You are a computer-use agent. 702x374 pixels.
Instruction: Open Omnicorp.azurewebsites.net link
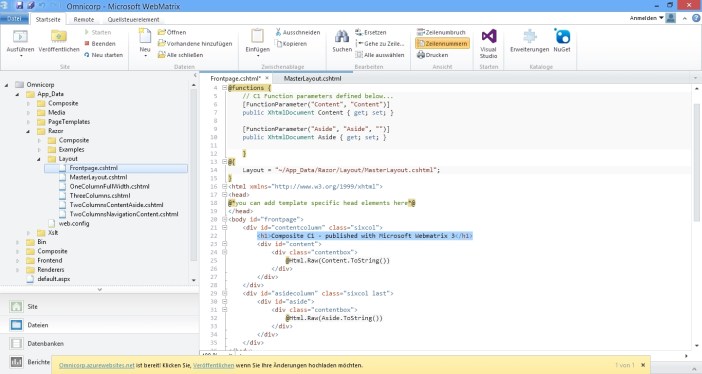(x=96, y=365)
